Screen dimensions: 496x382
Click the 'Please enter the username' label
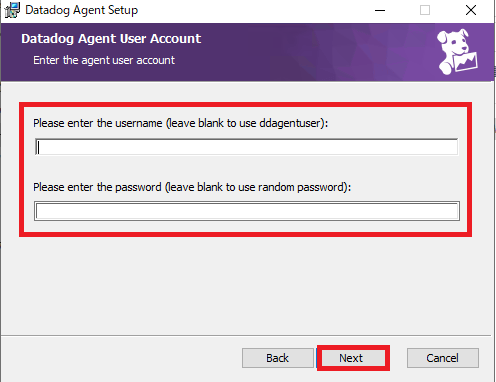98,123
